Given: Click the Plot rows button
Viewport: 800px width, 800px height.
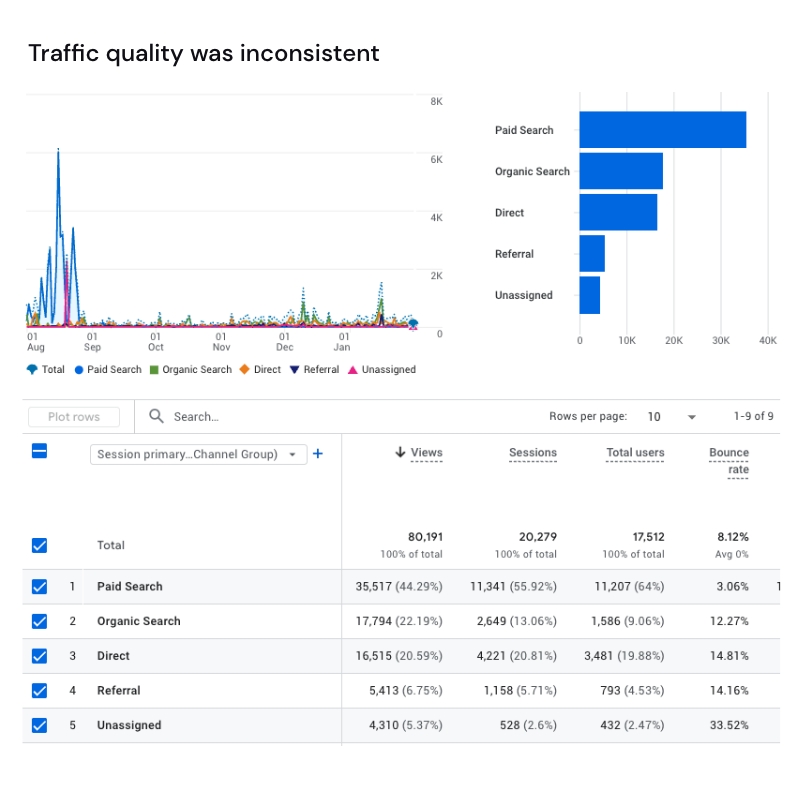Looking at the screenshot, I should (x=73, y=416).
